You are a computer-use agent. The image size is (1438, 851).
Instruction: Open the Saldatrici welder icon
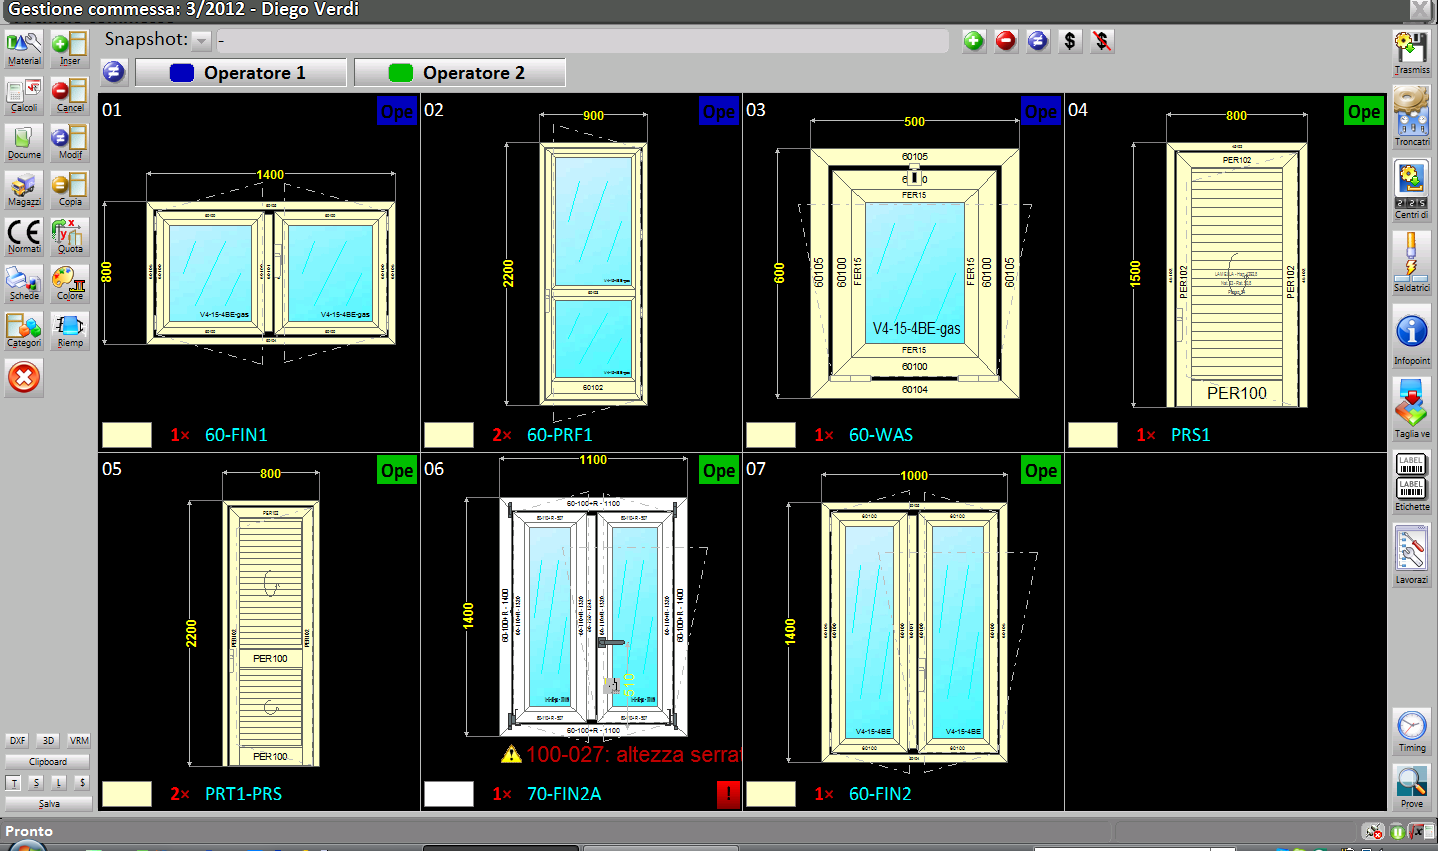pos(1412,264)
